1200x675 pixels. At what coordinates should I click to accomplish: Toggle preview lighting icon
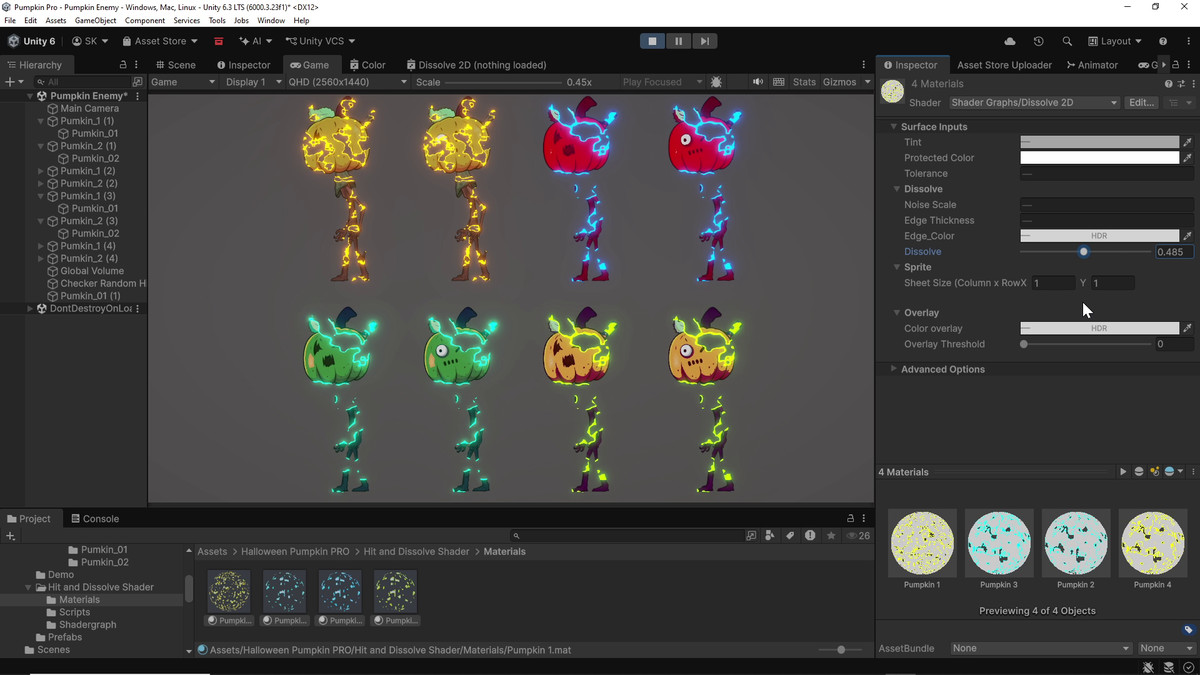coord(1155,472)
